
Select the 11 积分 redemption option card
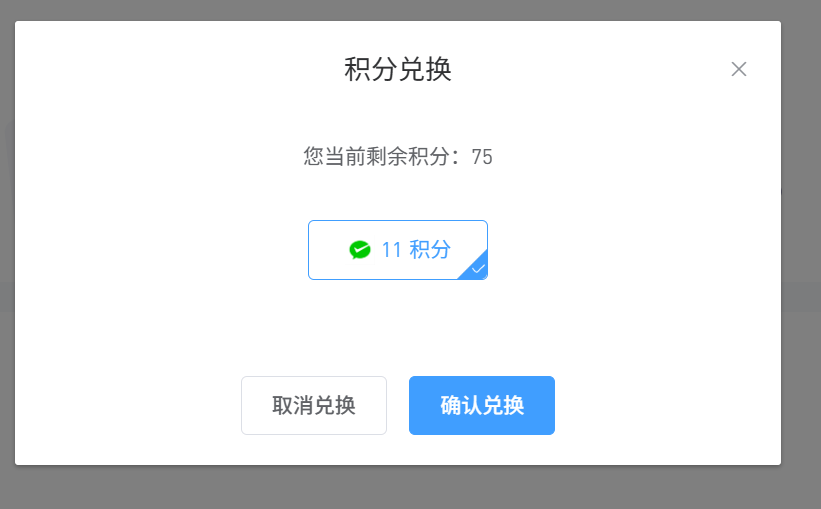[398, 250]
